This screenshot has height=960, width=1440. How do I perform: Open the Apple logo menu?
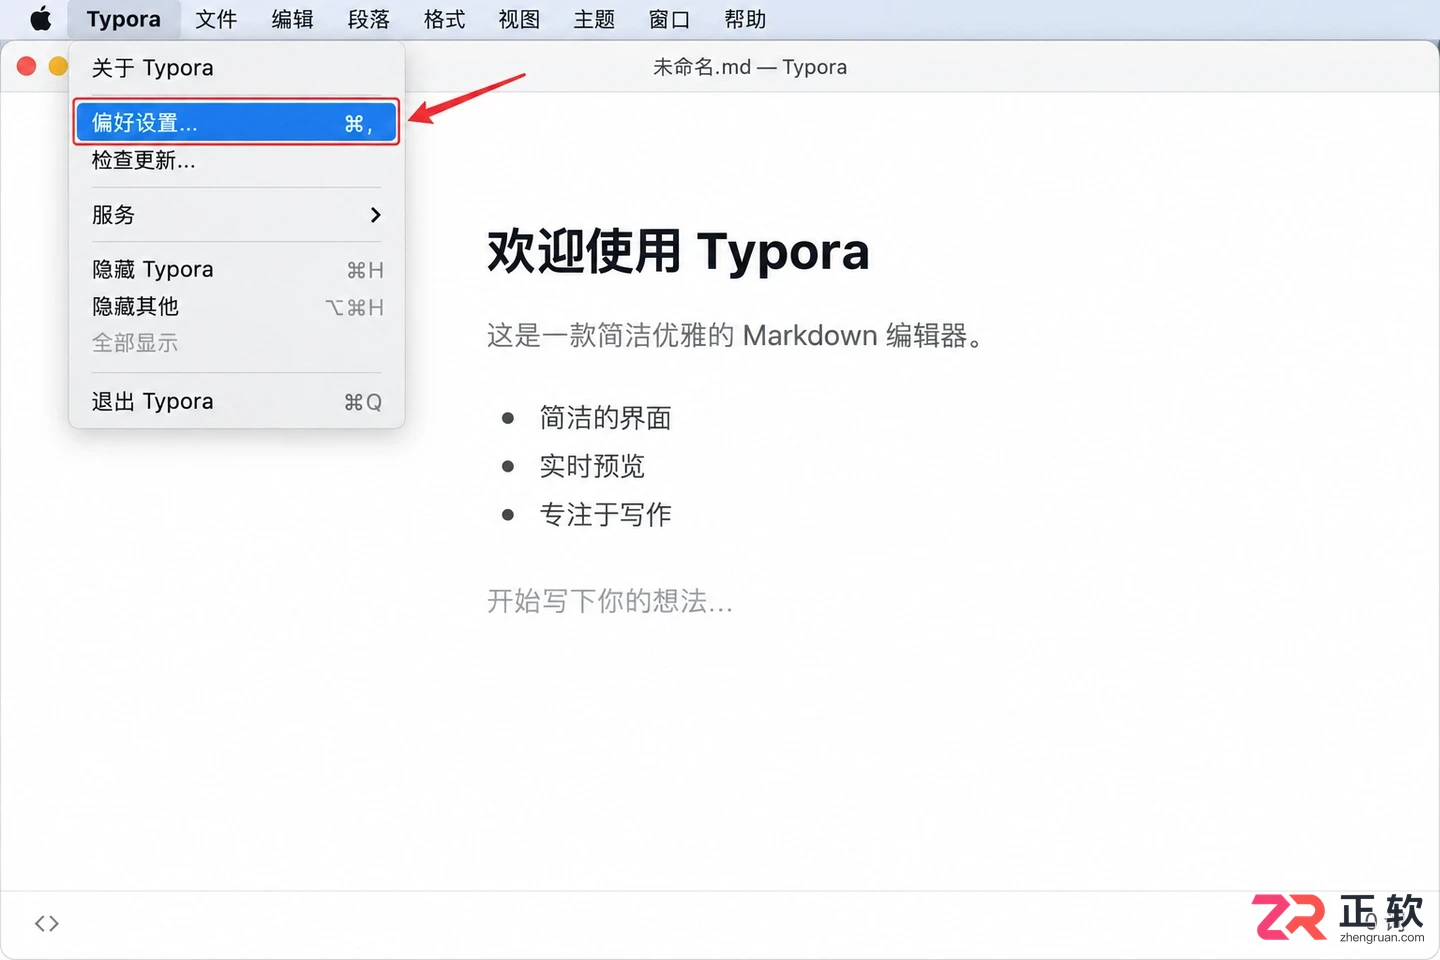click(40, 19)
